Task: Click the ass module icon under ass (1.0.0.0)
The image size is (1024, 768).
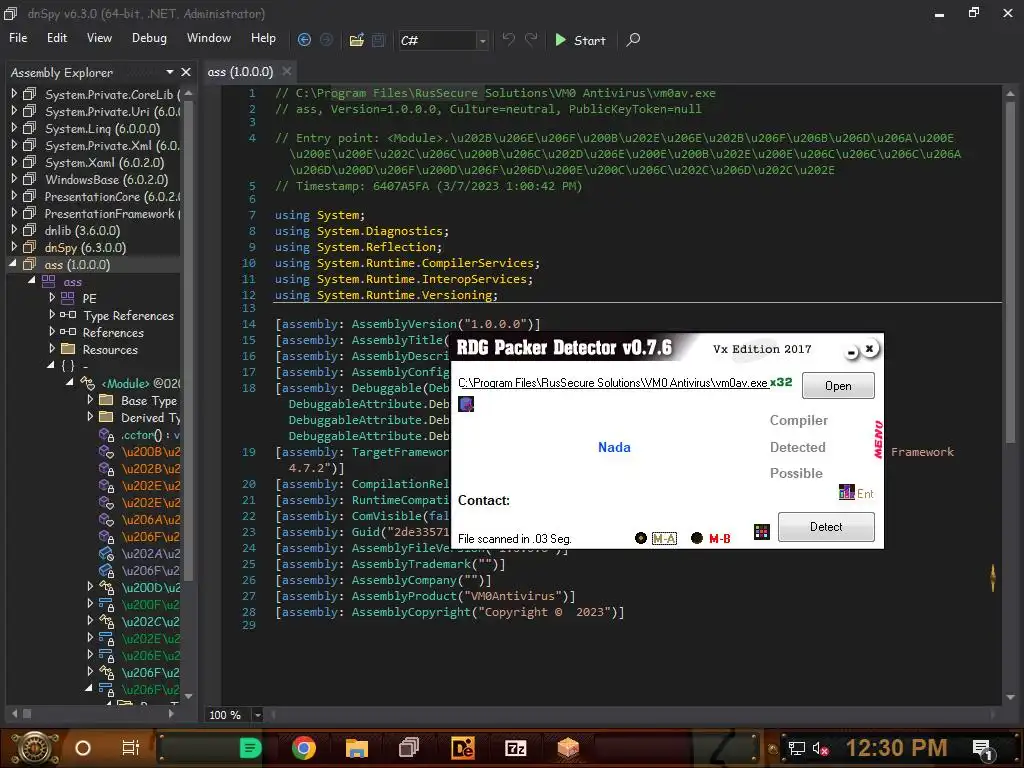Action: (49, 281)
